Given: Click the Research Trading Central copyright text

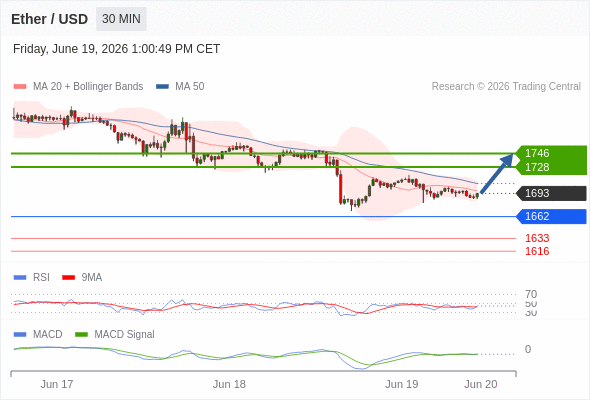Looking at the screenshot, I should pyautogui.click(x=506, y=87).
